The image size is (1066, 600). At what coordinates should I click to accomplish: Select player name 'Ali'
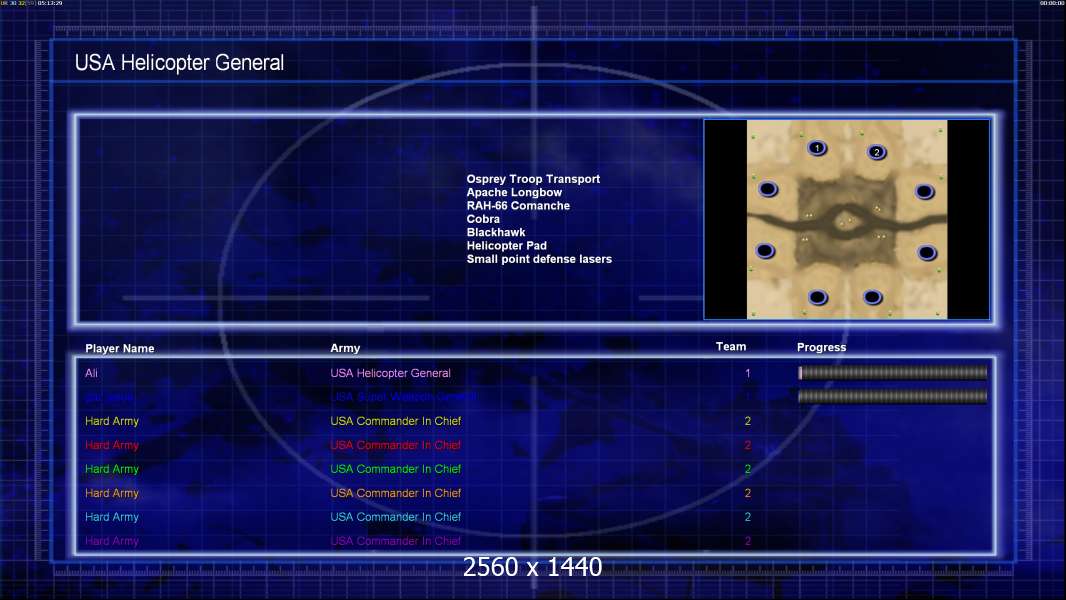[91, 373]
